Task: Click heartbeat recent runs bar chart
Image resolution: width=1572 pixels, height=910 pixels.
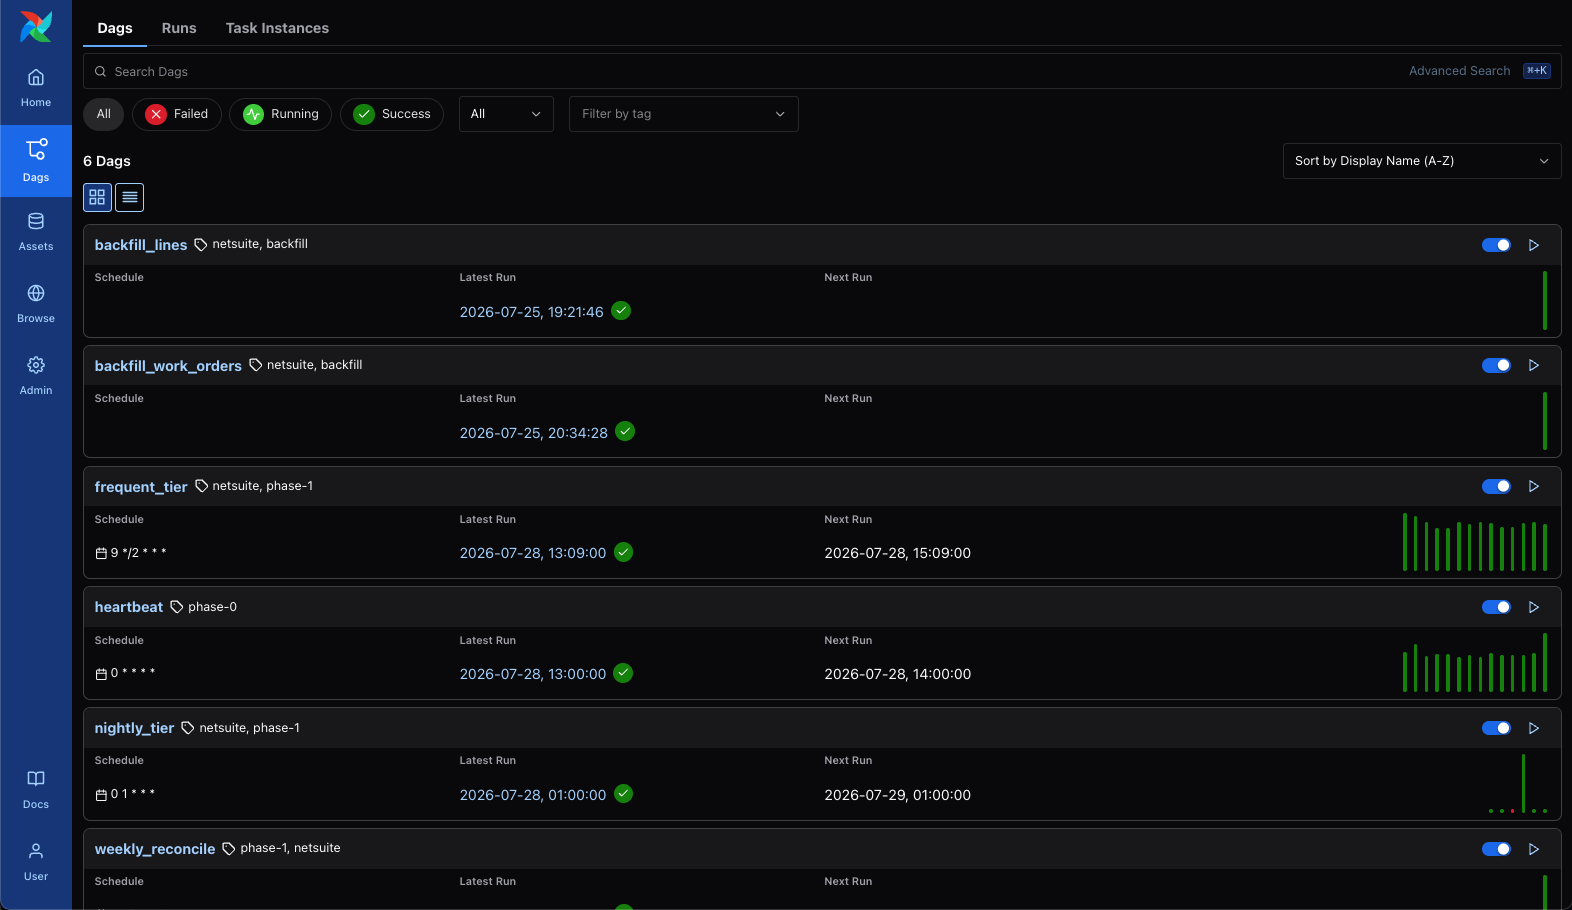Action: pos(1475,663)
